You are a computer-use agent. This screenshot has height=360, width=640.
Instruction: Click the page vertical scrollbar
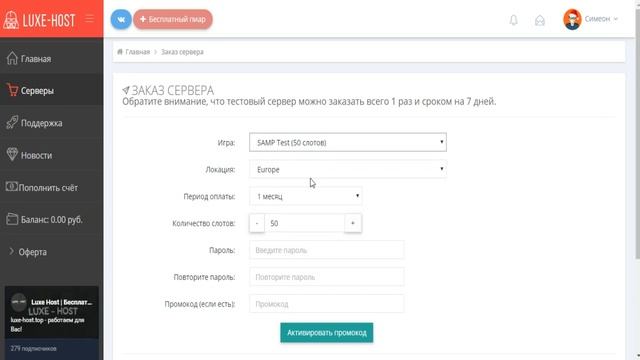click(x=637, y=135)
